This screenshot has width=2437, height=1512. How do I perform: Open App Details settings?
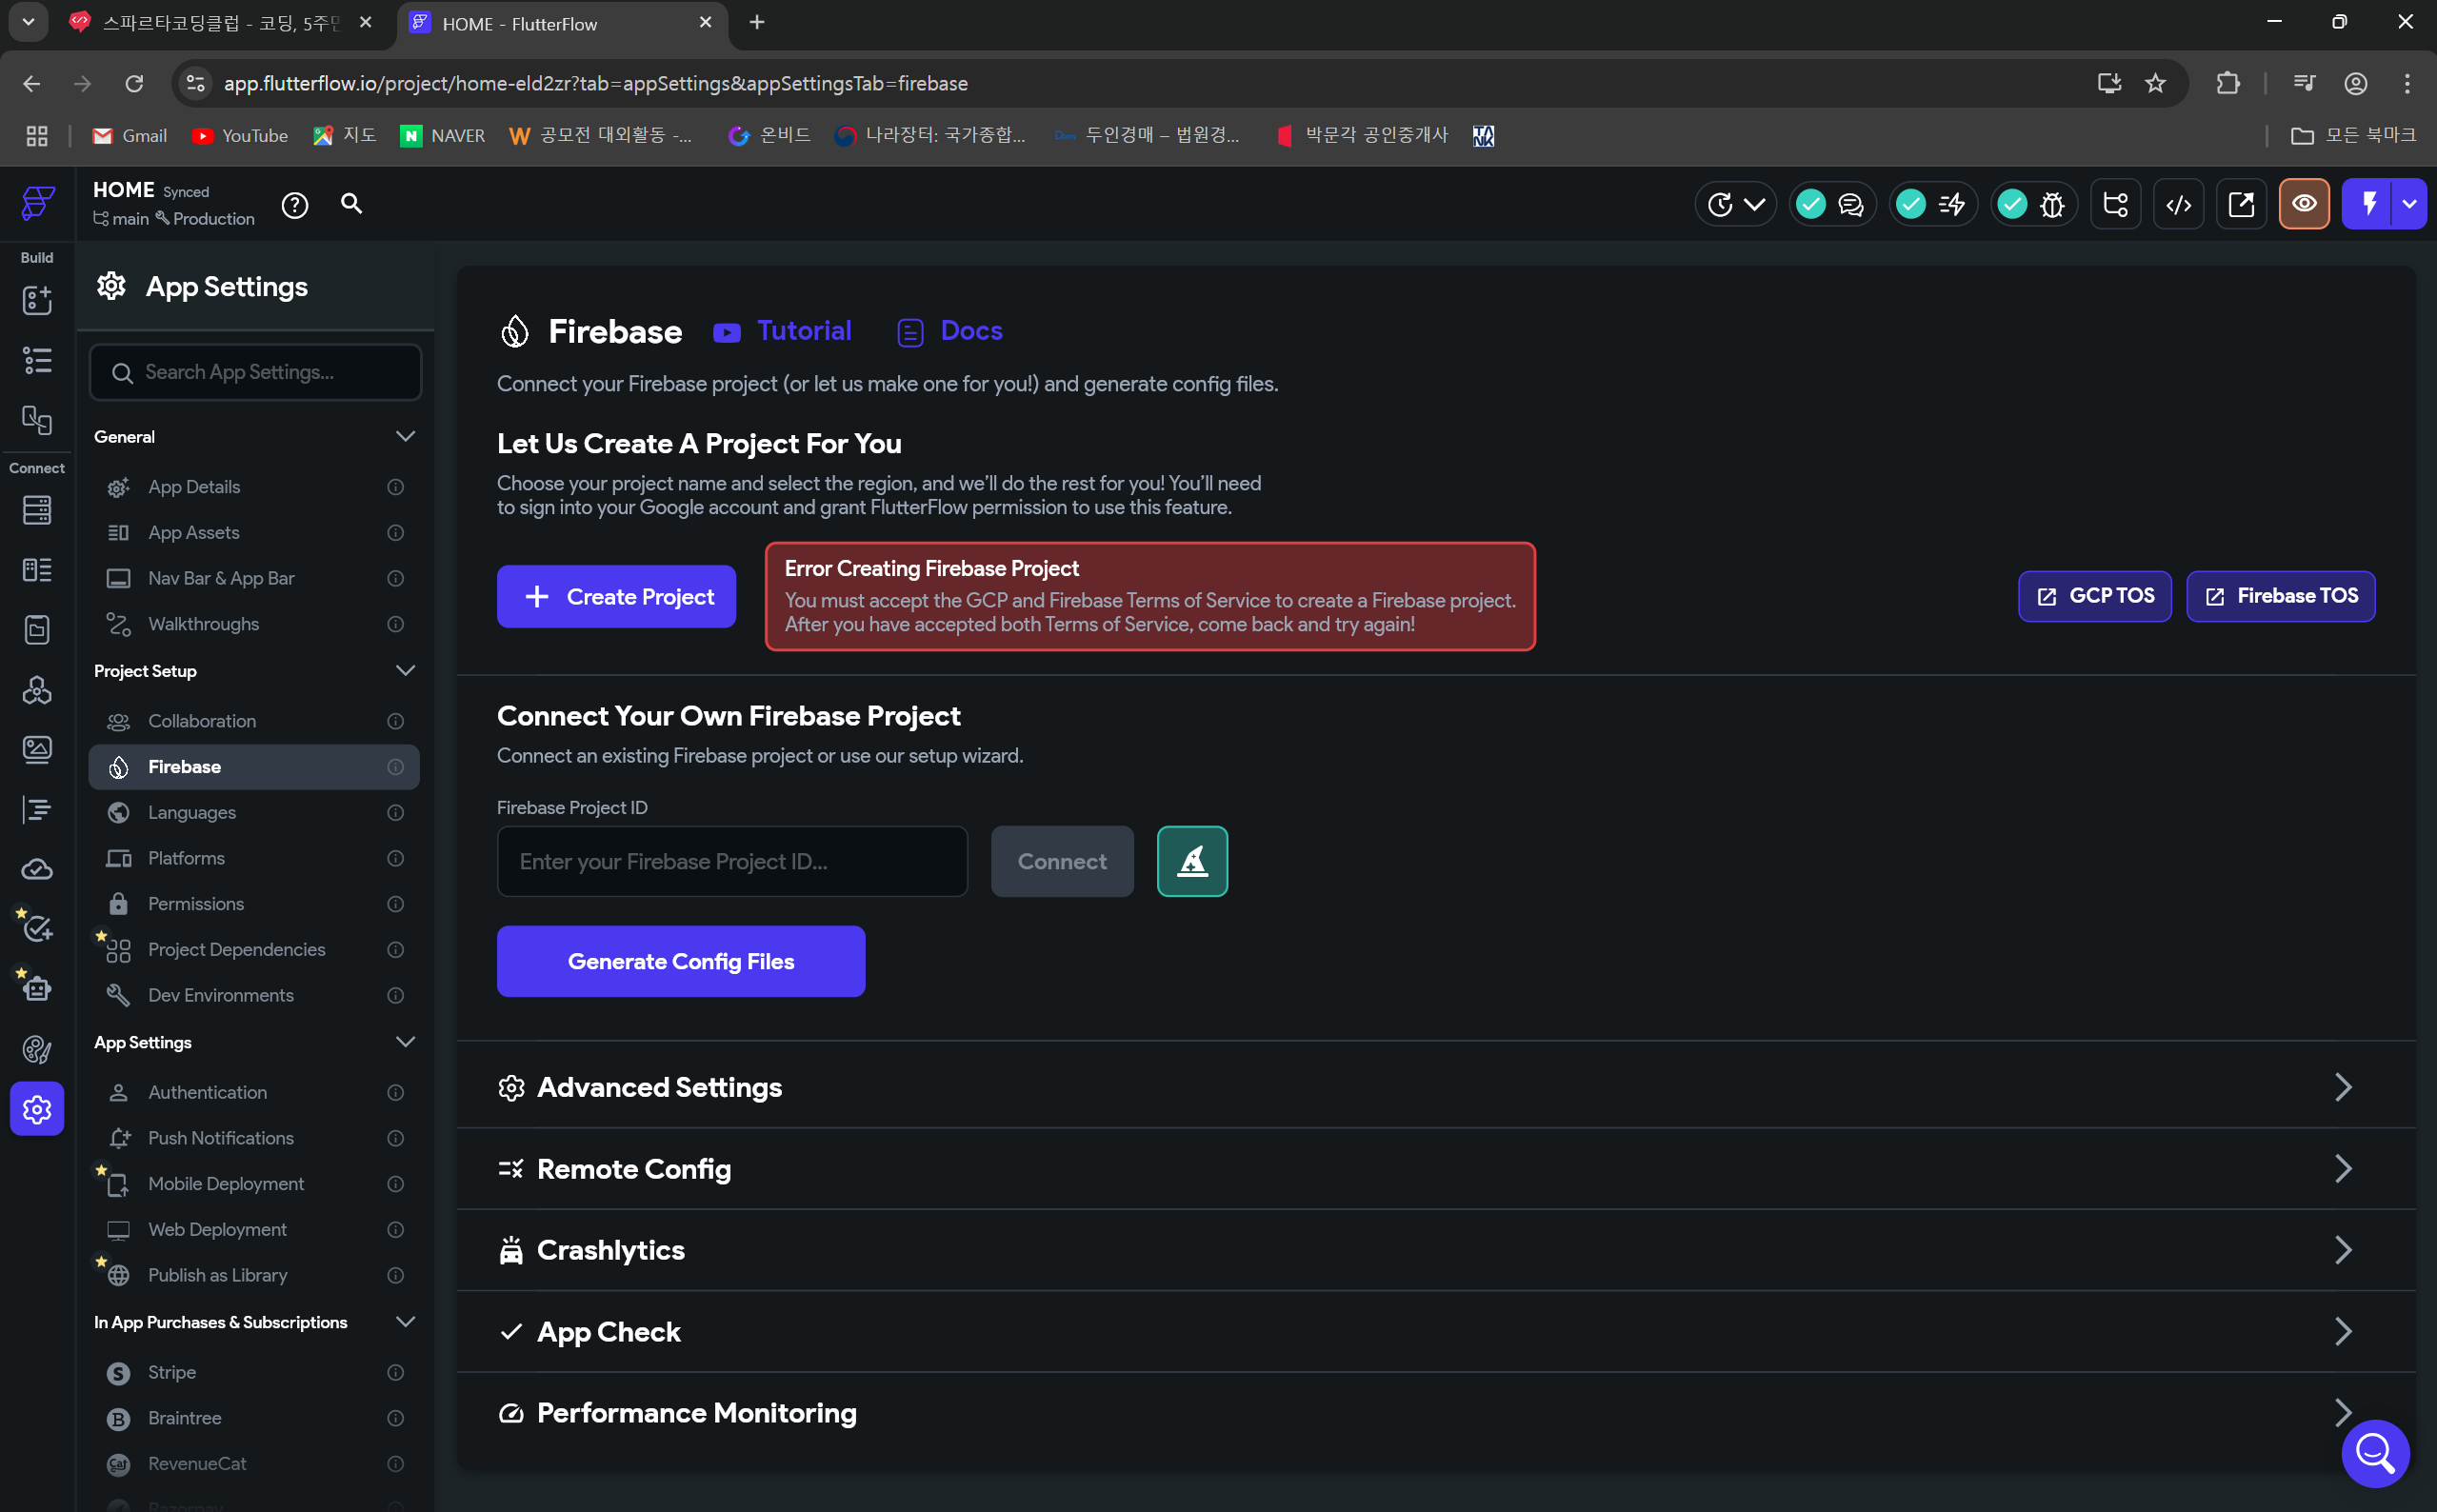(254, 487)
